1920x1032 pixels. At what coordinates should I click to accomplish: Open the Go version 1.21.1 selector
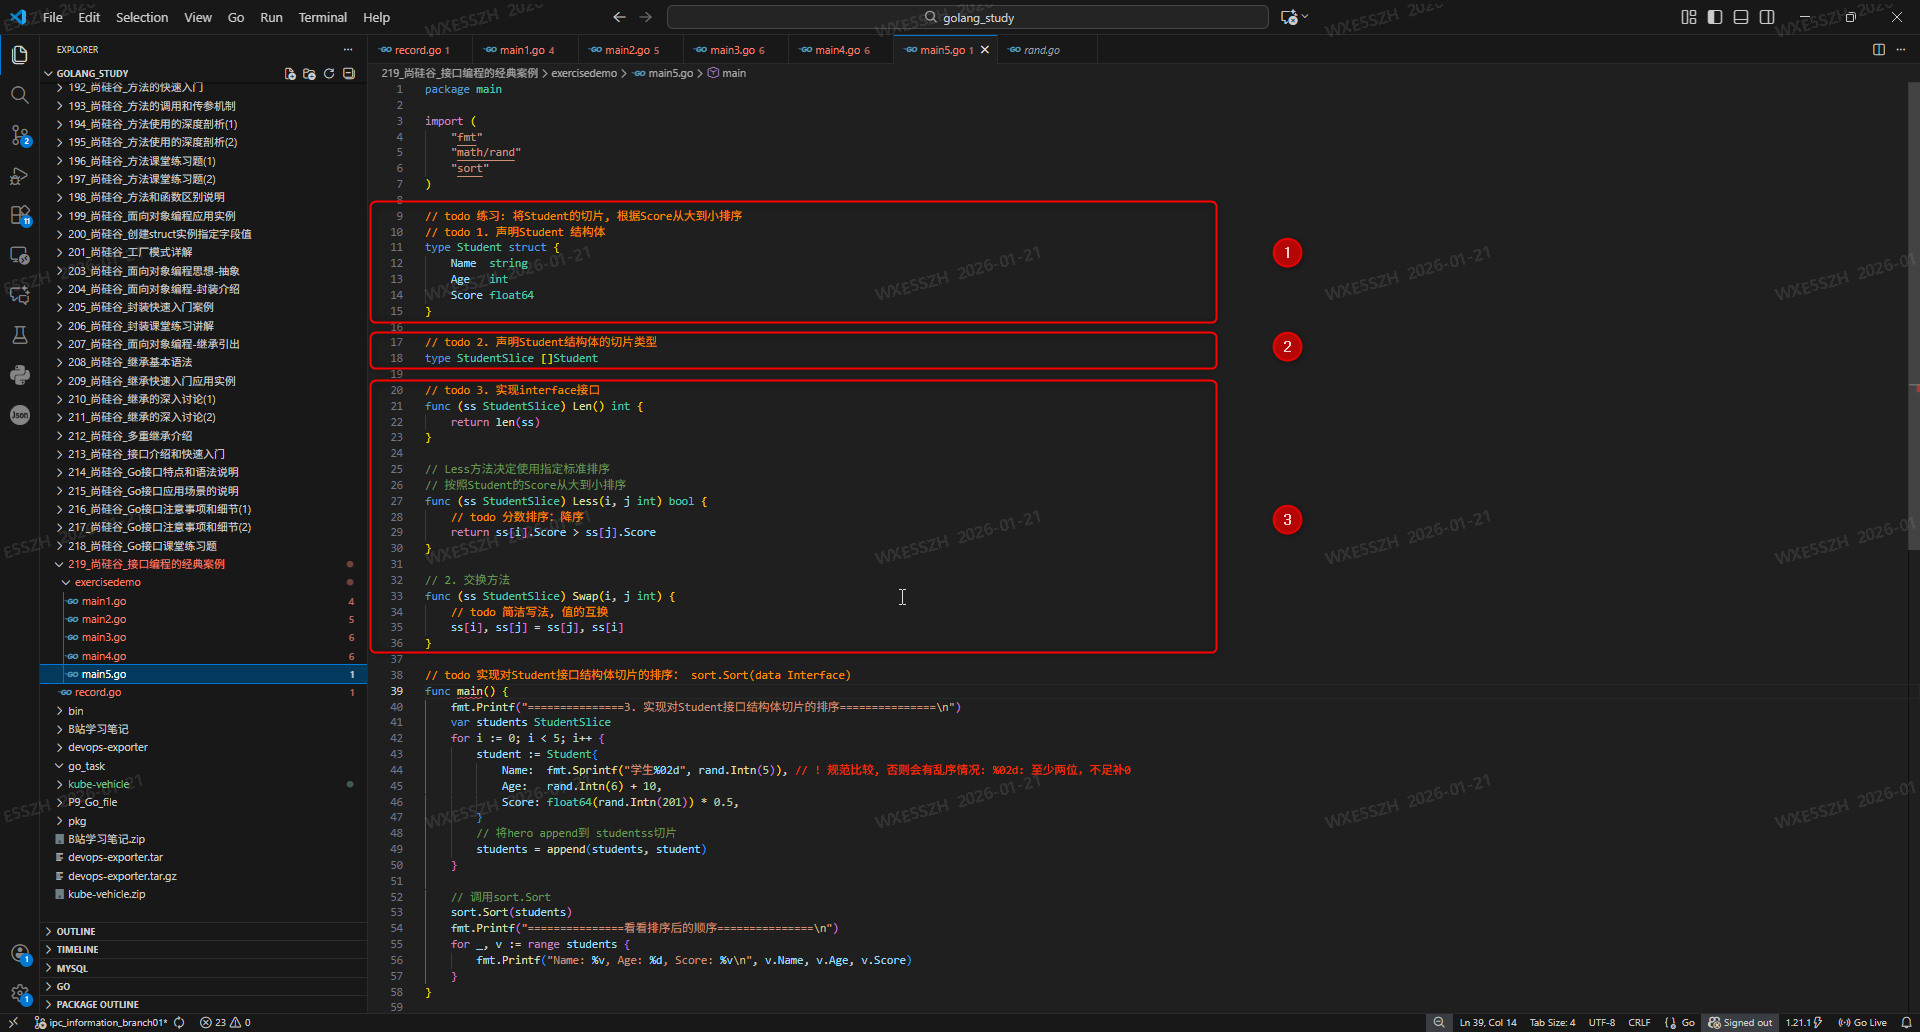click(1804, 1022)
